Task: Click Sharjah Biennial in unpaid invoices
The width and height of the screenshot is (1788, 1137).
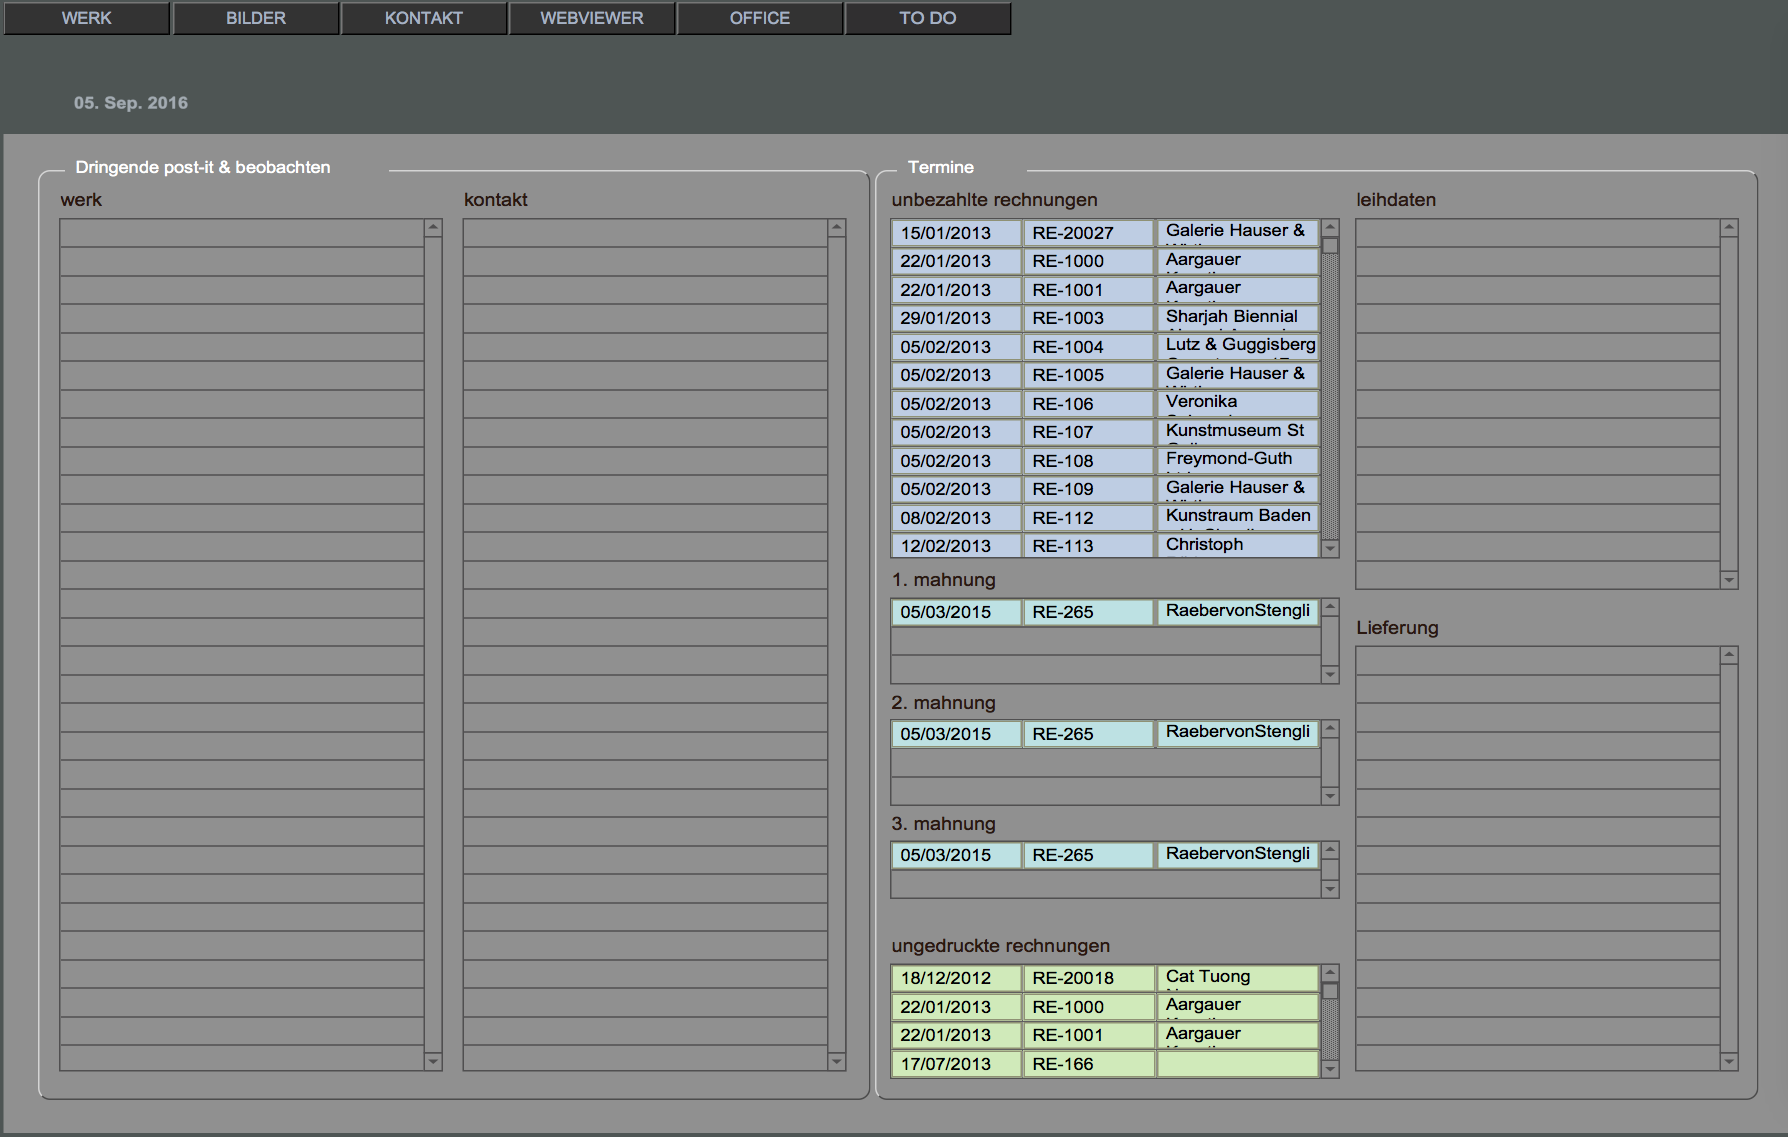Action: (1237, 317)
